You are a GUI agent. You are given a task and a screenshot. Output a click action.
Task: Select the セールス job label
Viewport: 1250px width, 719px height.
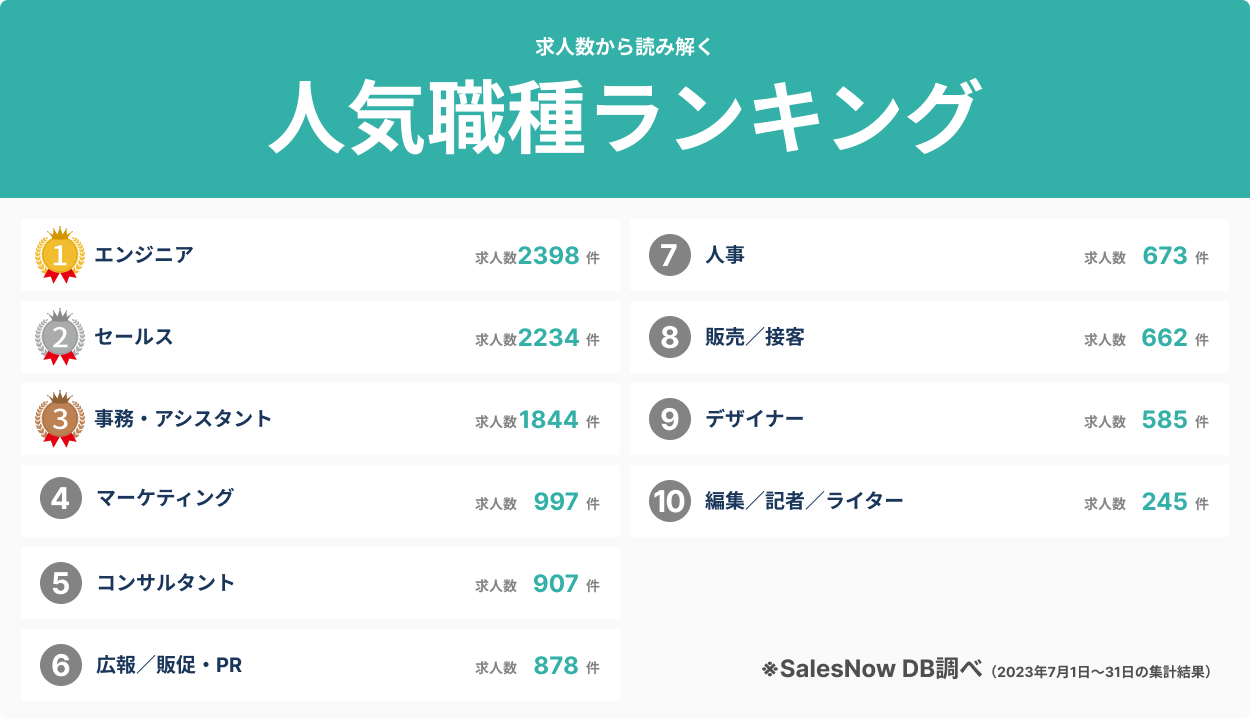[134, 337]
